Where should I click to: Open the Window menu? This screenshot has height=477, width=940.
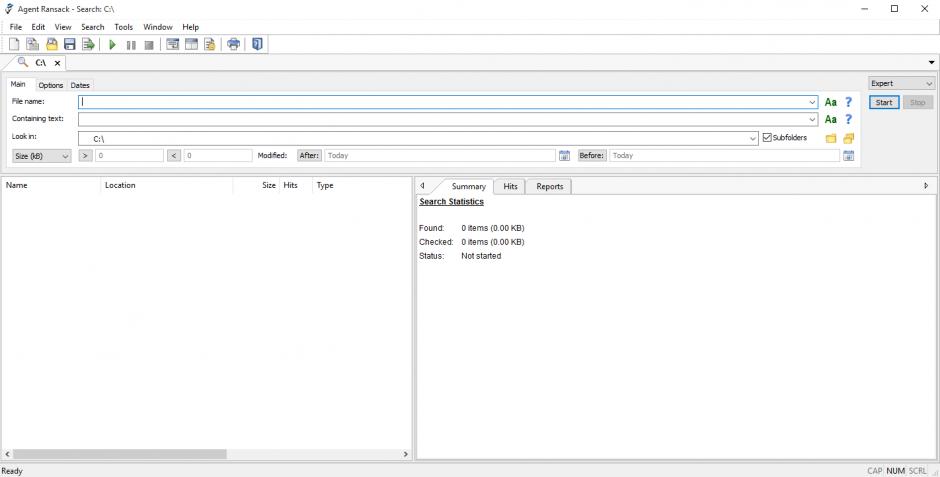click(x=158, y=27)
